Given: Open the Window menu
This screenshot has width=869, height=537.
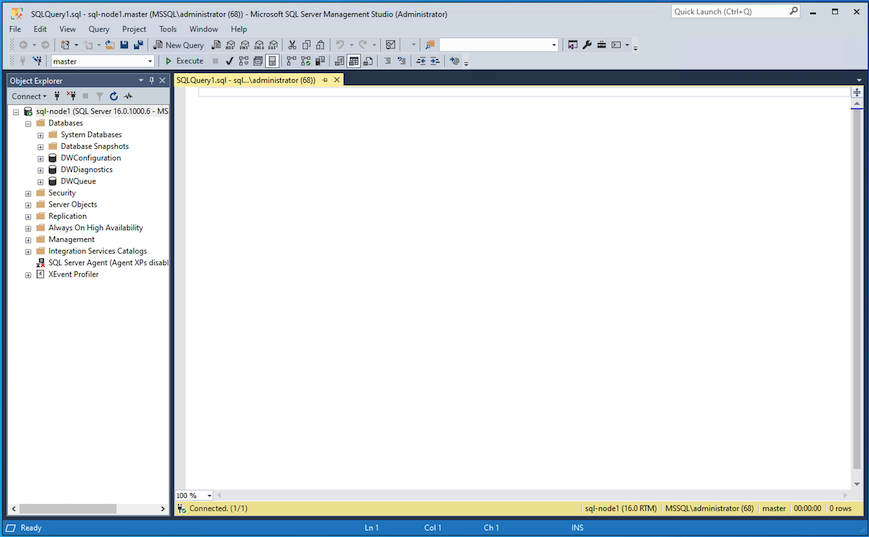Looking at the screenshot, I should (x=203, y=29).
